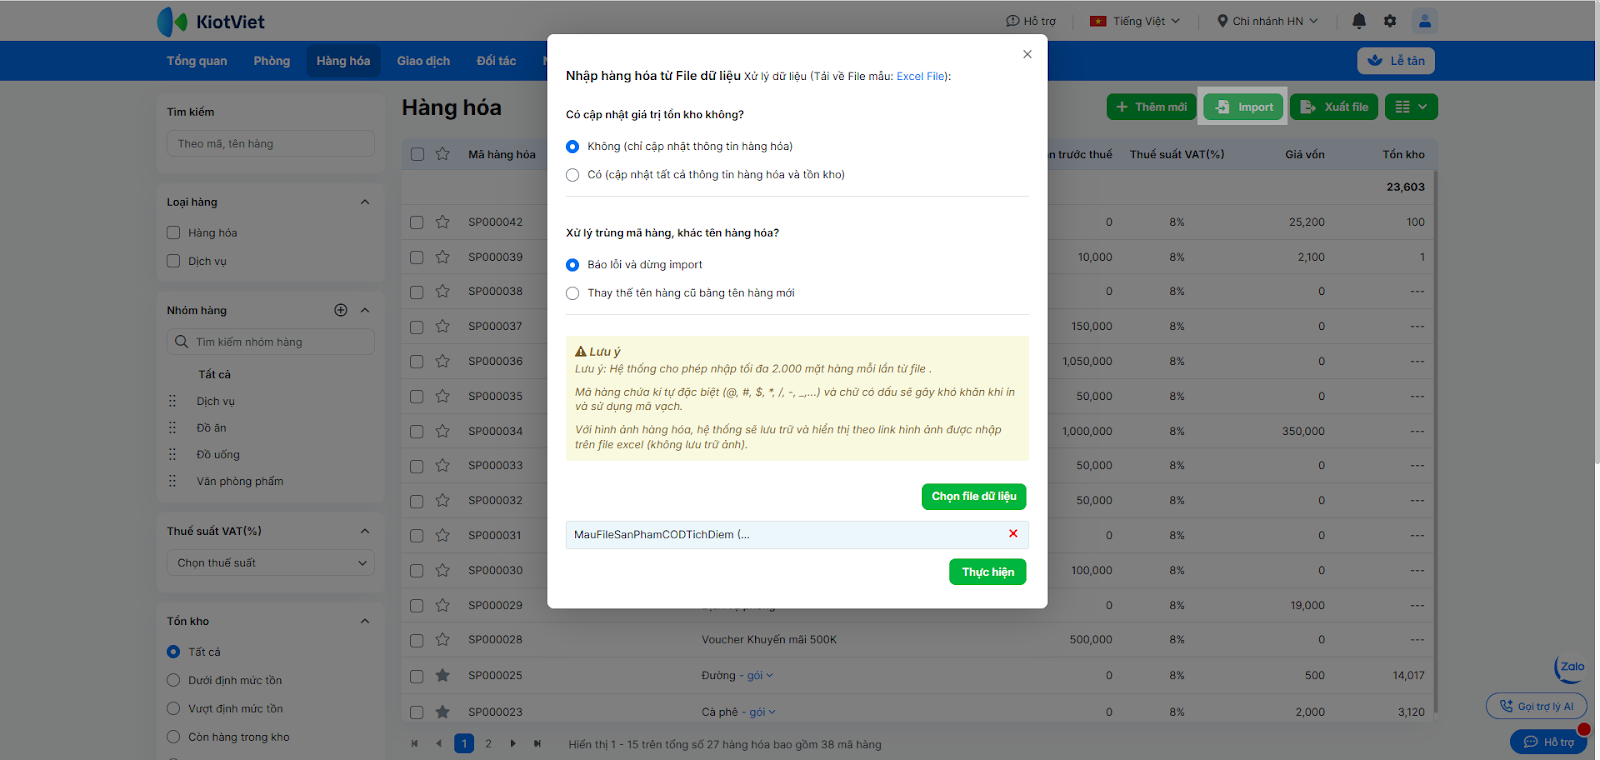Choose "Thay thế tên hàng cũ" option
Image resolution: width=1600 pixels, height=760 pixels.
point(573,293)
